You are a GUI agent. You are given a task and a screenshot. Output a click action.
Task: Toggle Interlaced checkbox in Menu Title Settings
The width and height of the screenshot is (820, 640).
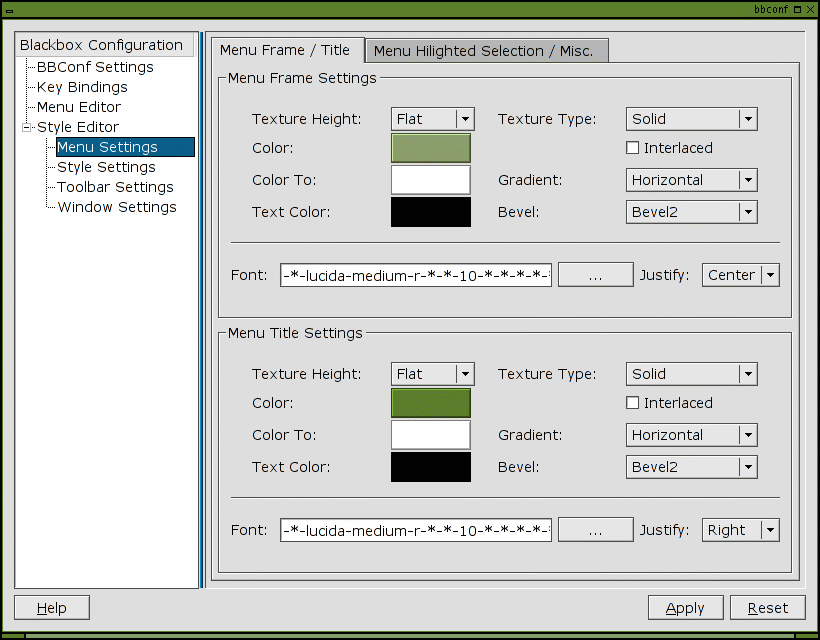[632, 403]
